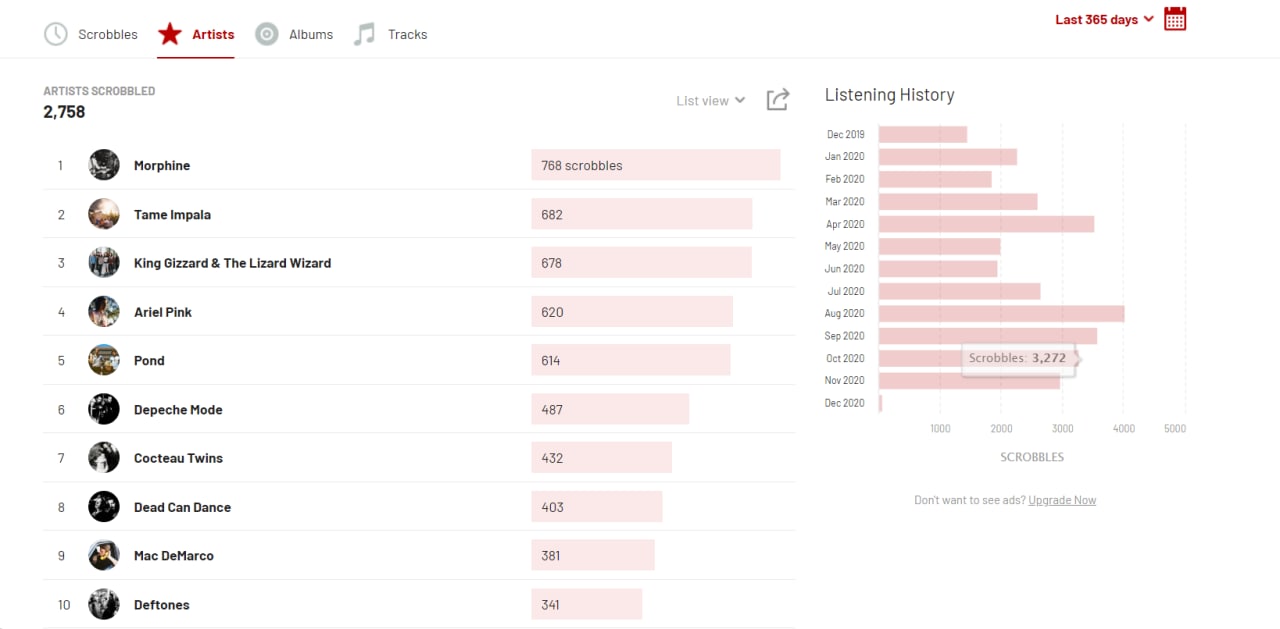The height and width of the screenshot is (629, 1280).
Task: Open the Tame Impala artist link
Action: point(172,215)
